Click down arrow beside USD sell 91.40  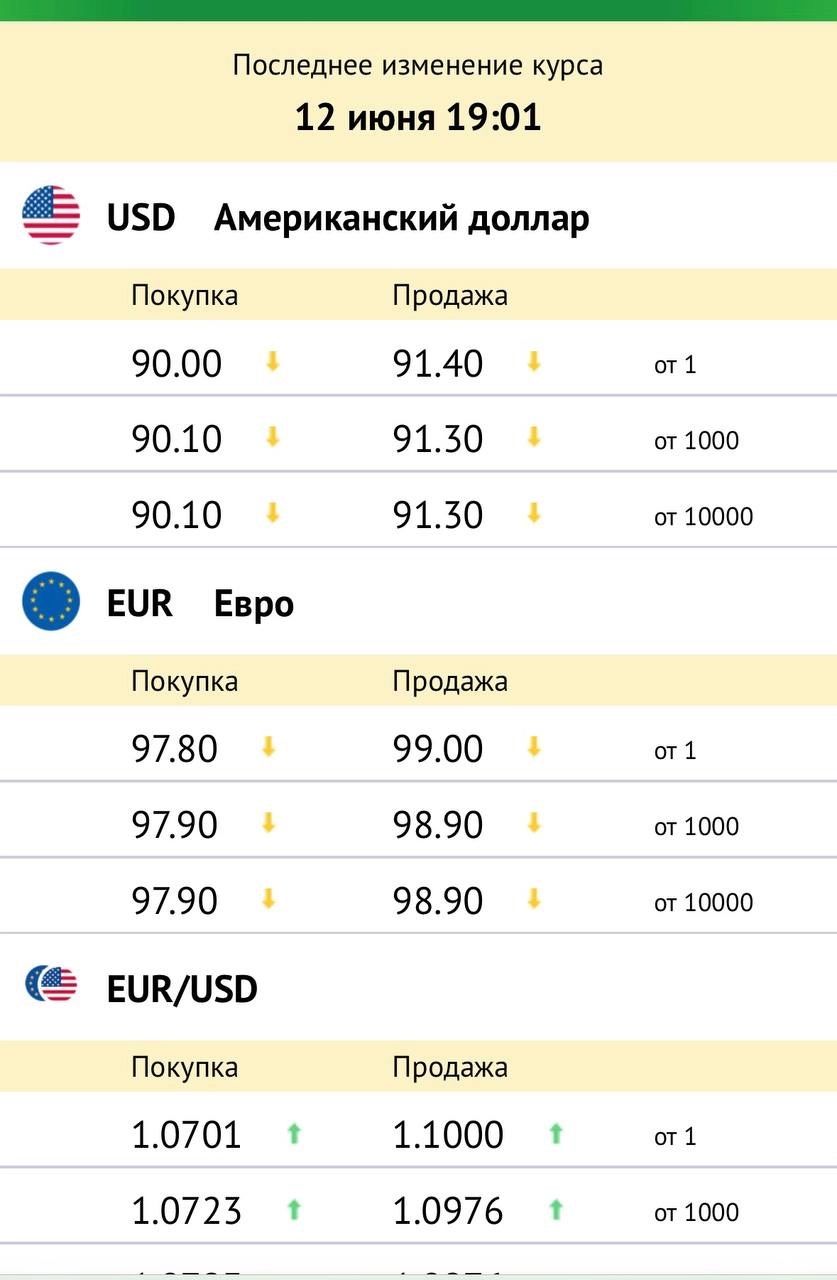pos(534,362)
